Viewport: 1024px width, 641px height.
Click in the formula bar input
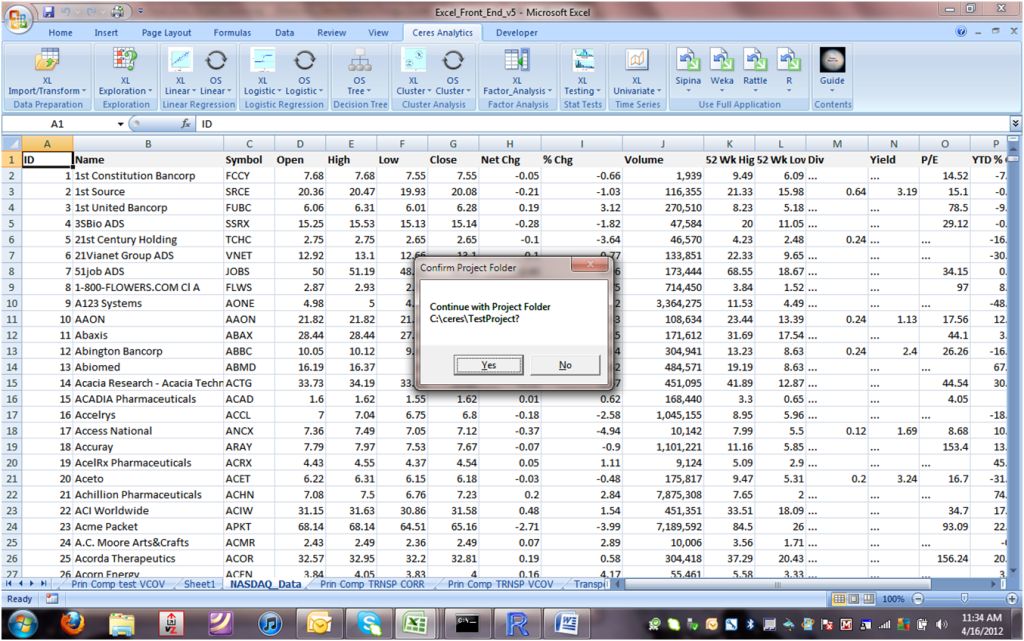tap(601, 123)
